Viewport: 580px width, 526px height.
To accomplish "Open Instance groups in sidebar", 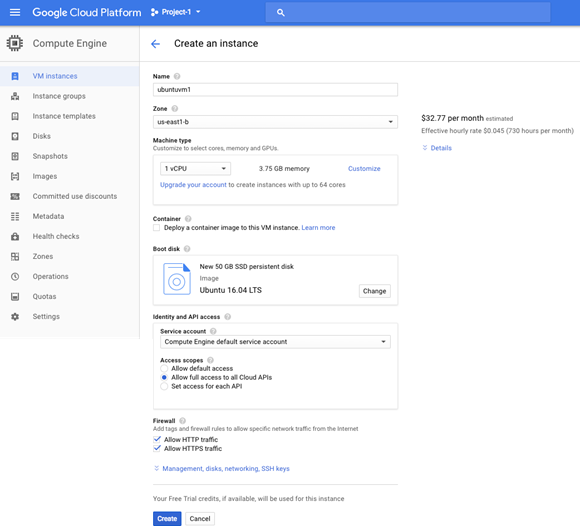I will [x=70, y=96].
